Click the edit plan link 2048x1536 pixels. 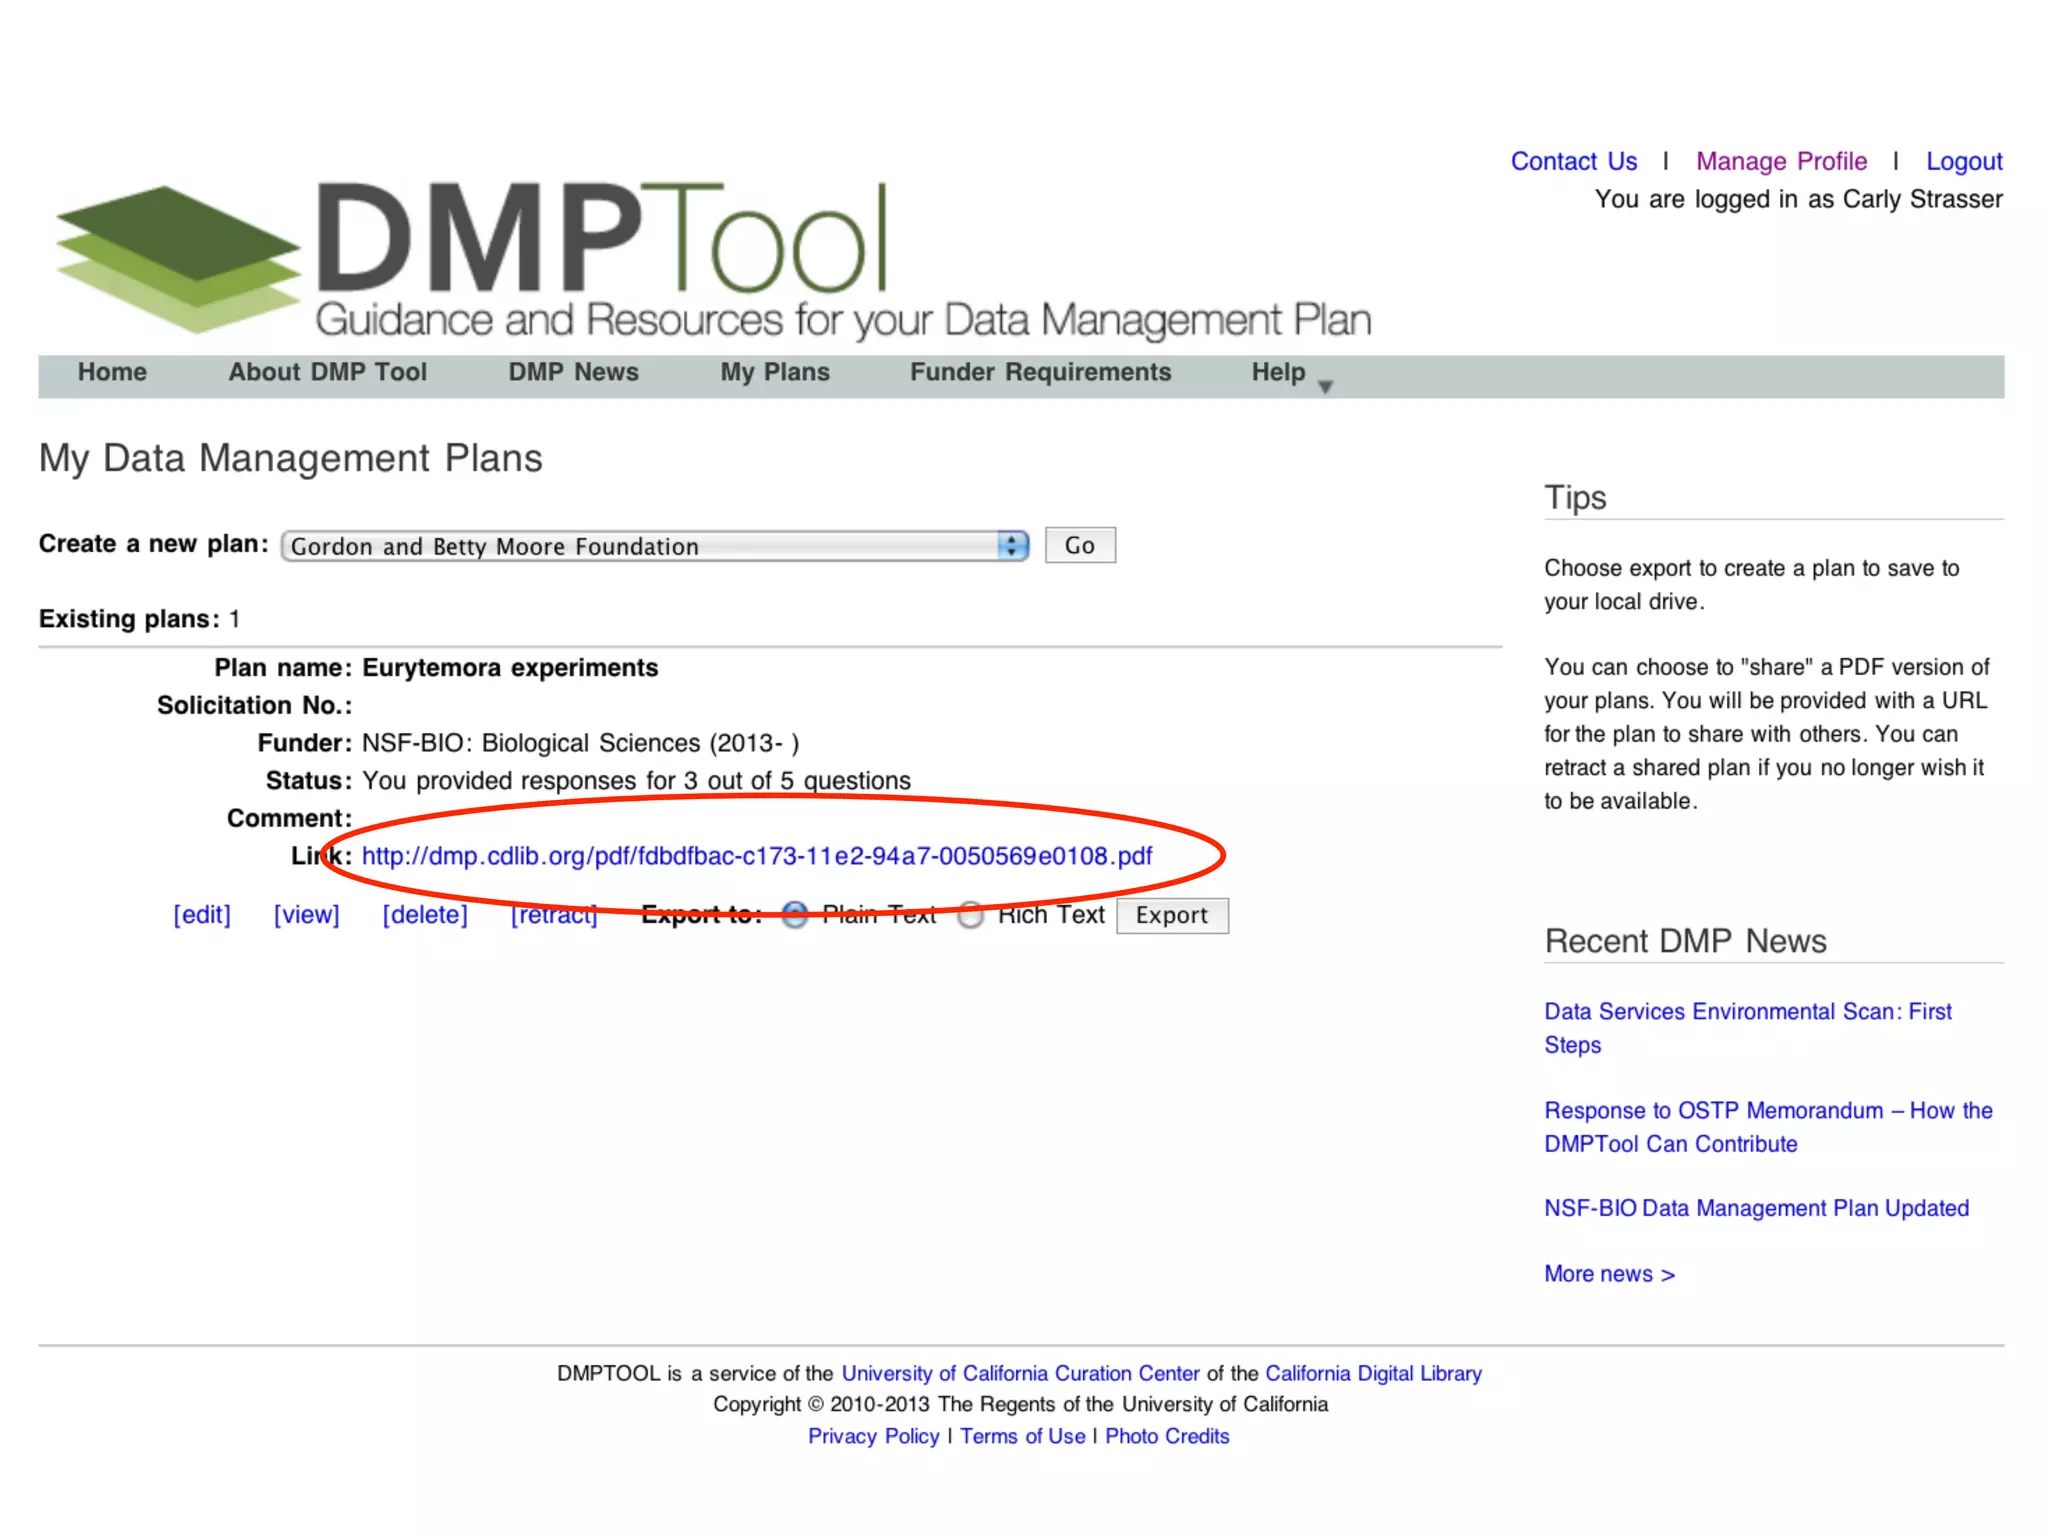[202, 915]
